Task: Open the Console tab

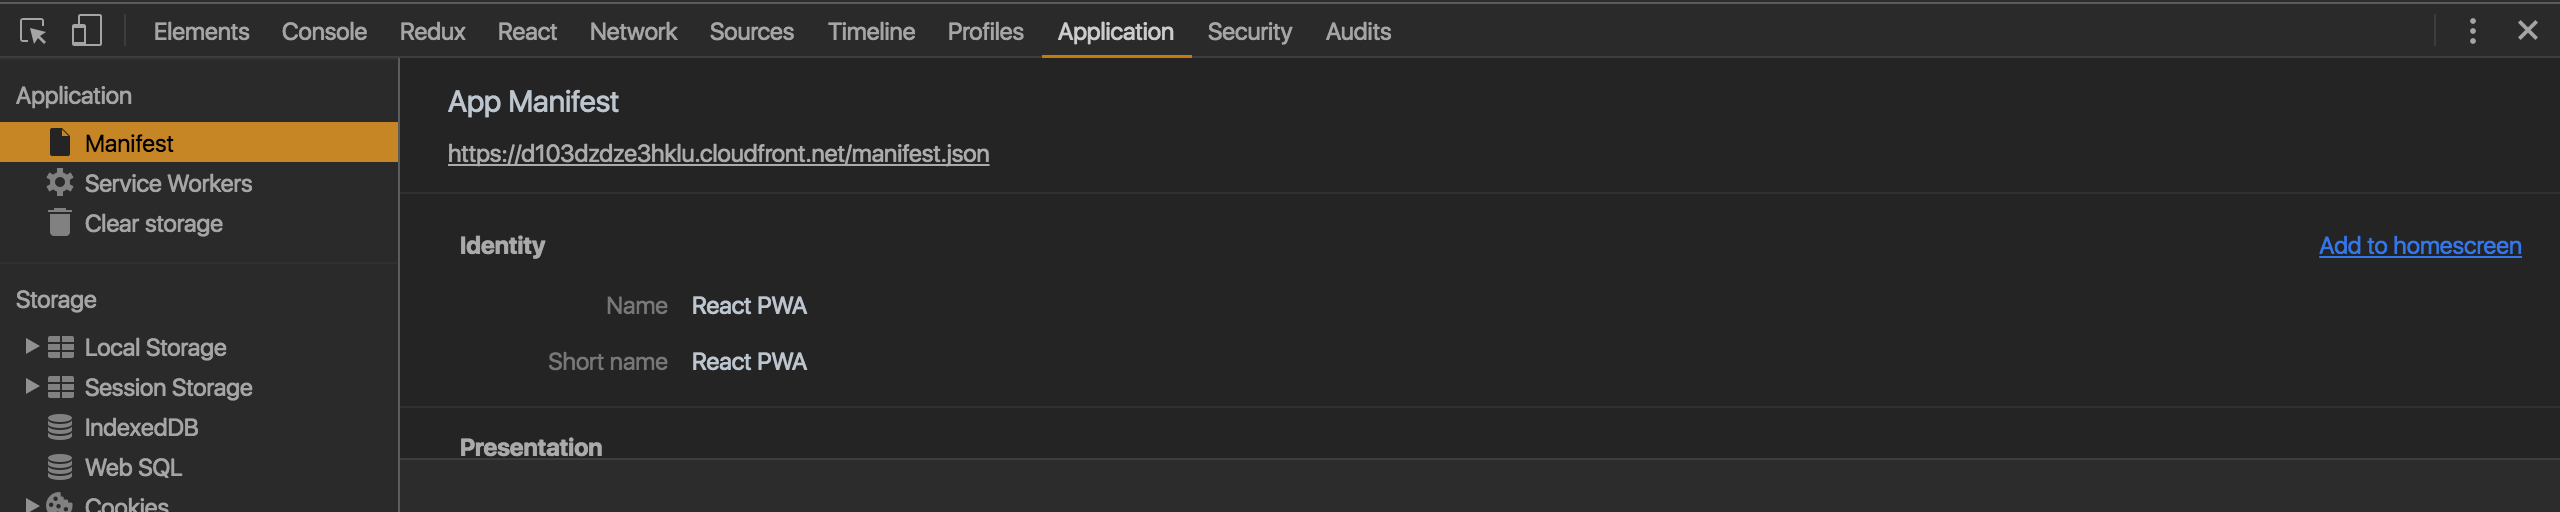Action: point(324,32)
